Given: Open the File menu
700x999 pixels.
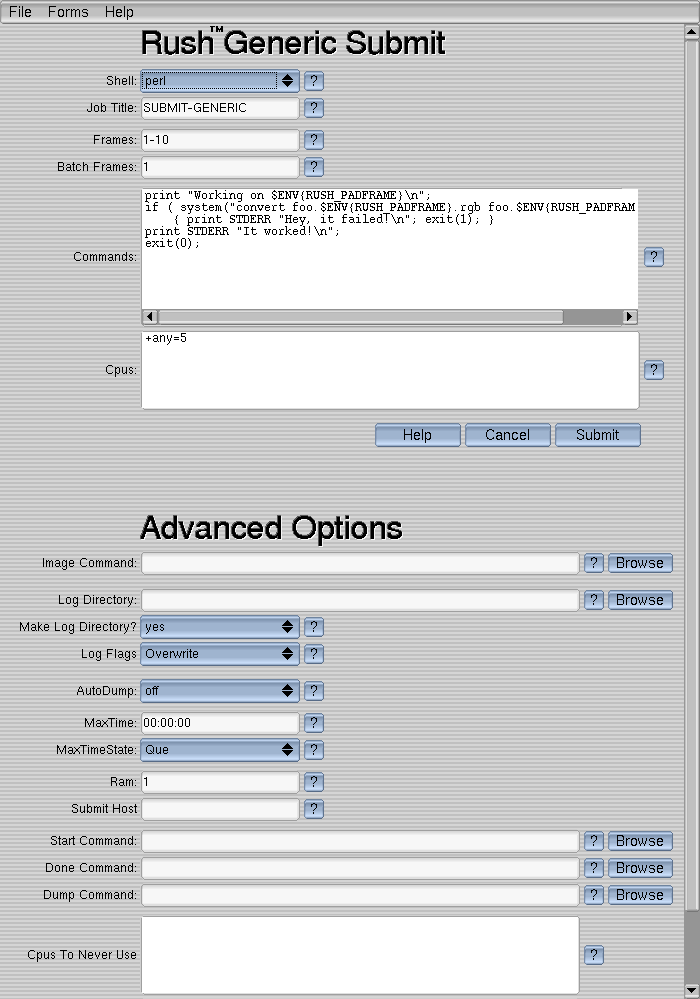Looking at the screenshot, I should (20, 12).
